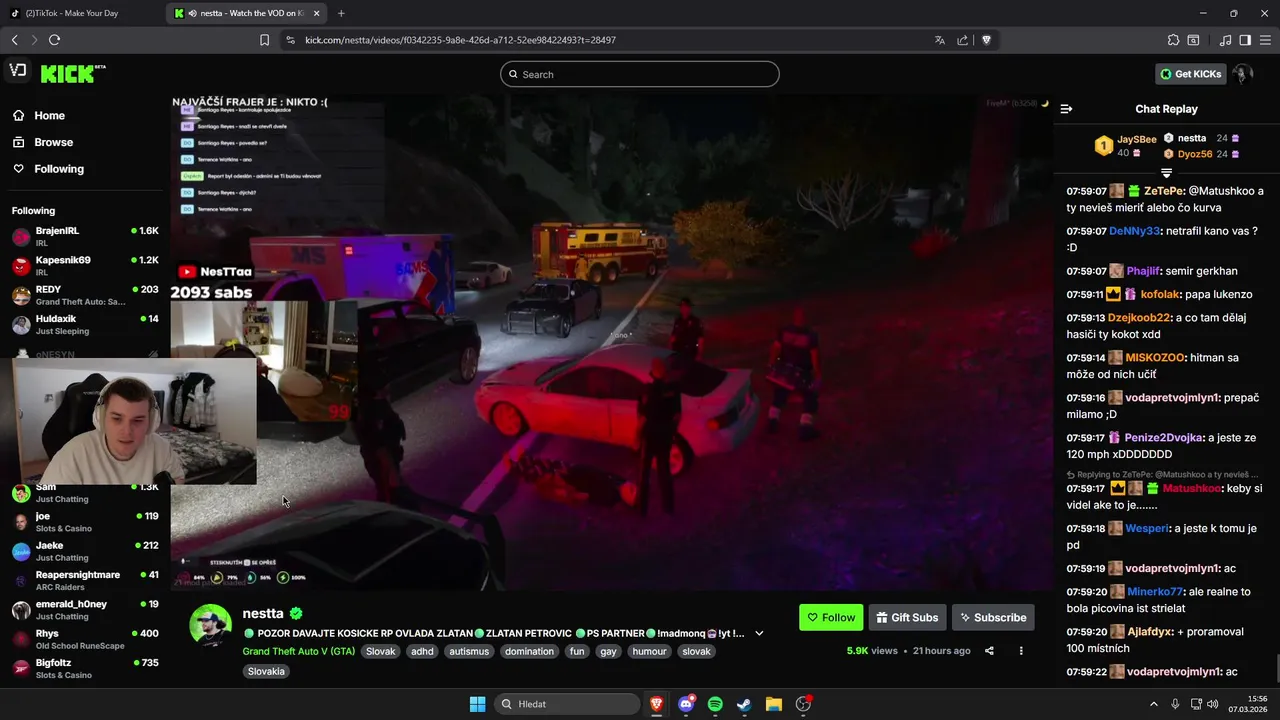Viewport: 1280px width, 720px height.
Task: Expand the chat leaderboard chevron
Action: pyautogui.click(x=1166, y=173)
